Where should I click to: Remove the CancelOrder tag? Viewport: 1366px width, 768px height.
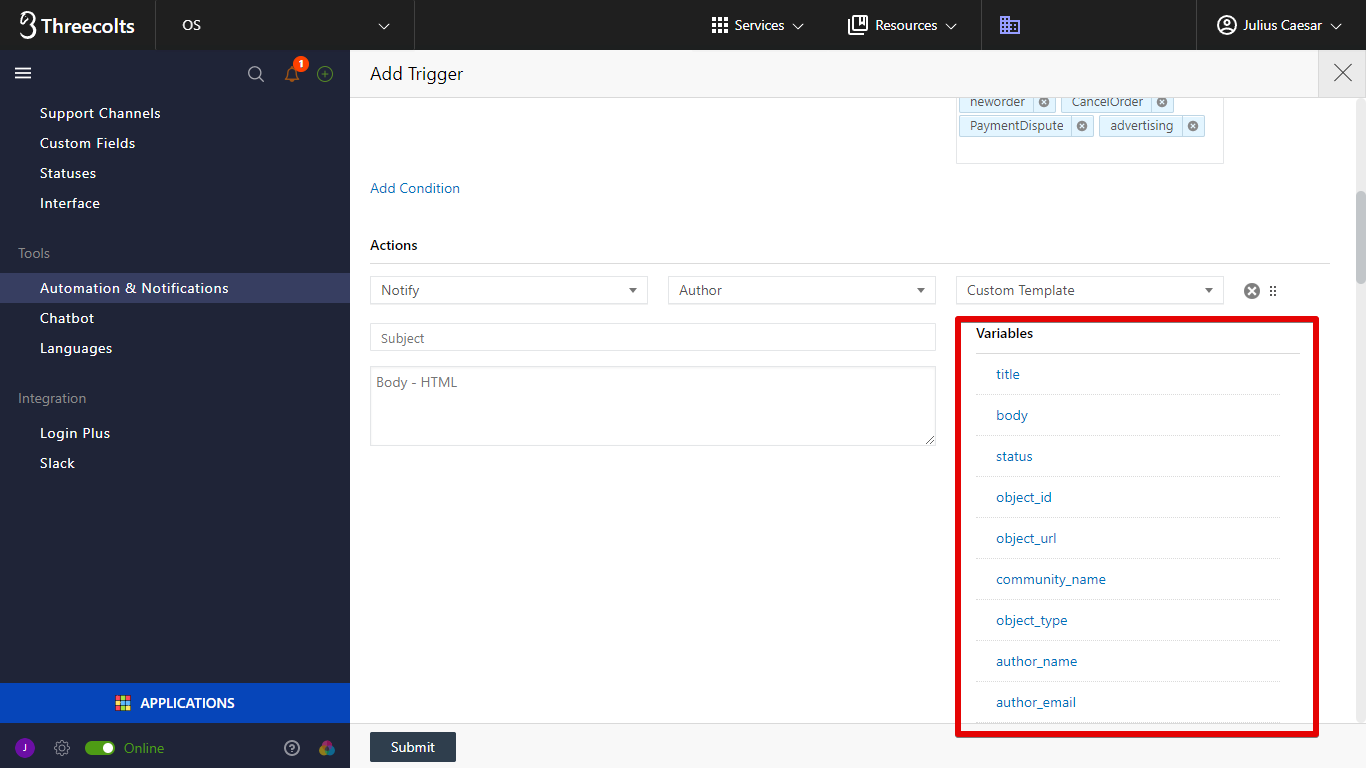point(1162,102)
